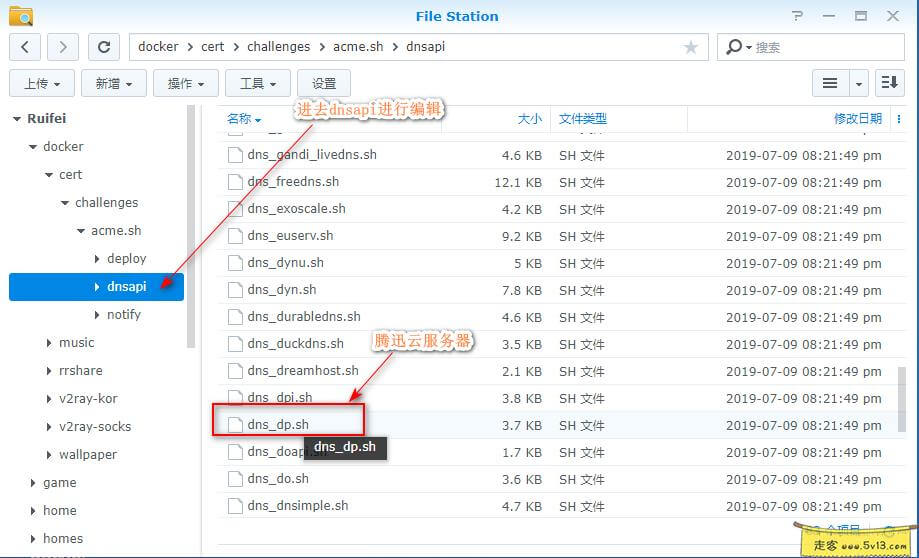This screenshot has width=919, height=558.
Task: Click the File Station help question mark
Action: tap(796, 16)
